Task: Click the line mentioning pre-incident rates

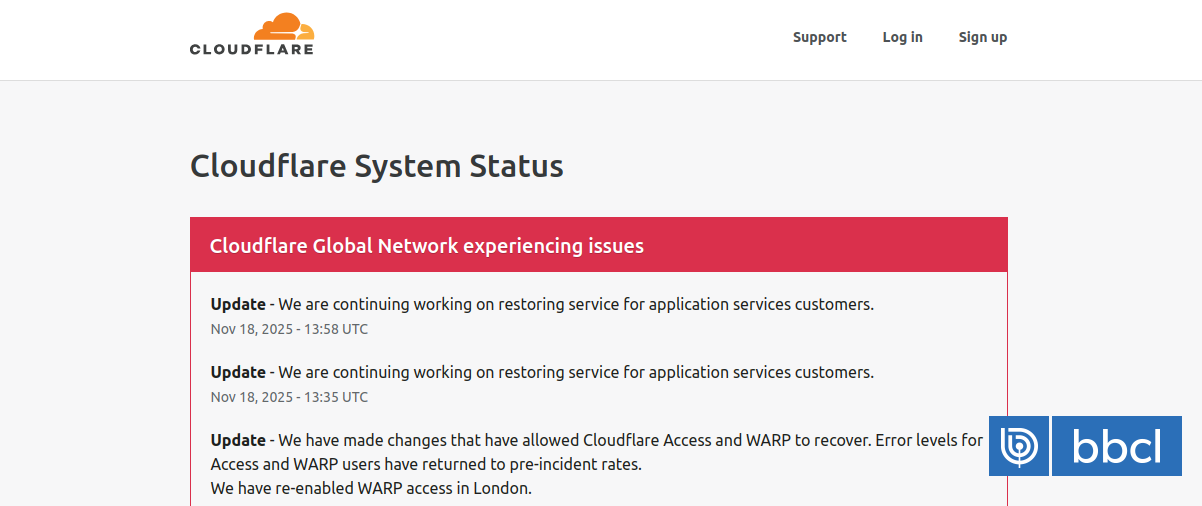Action: click(x=425, y=465)
